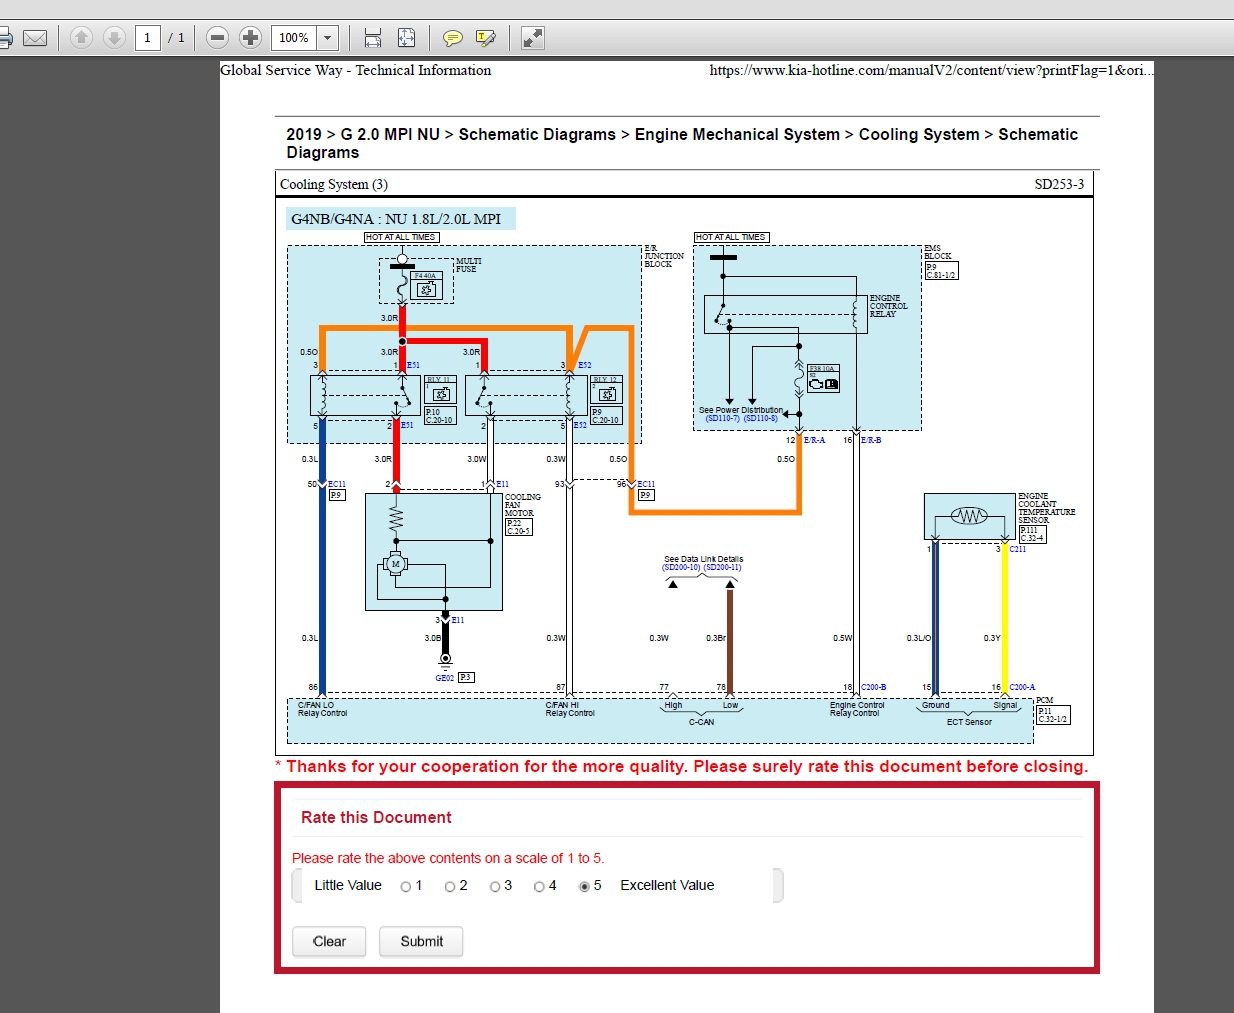
Task: Click the 'Global Service Way - Technical Information' header
Action: point(356,70)
